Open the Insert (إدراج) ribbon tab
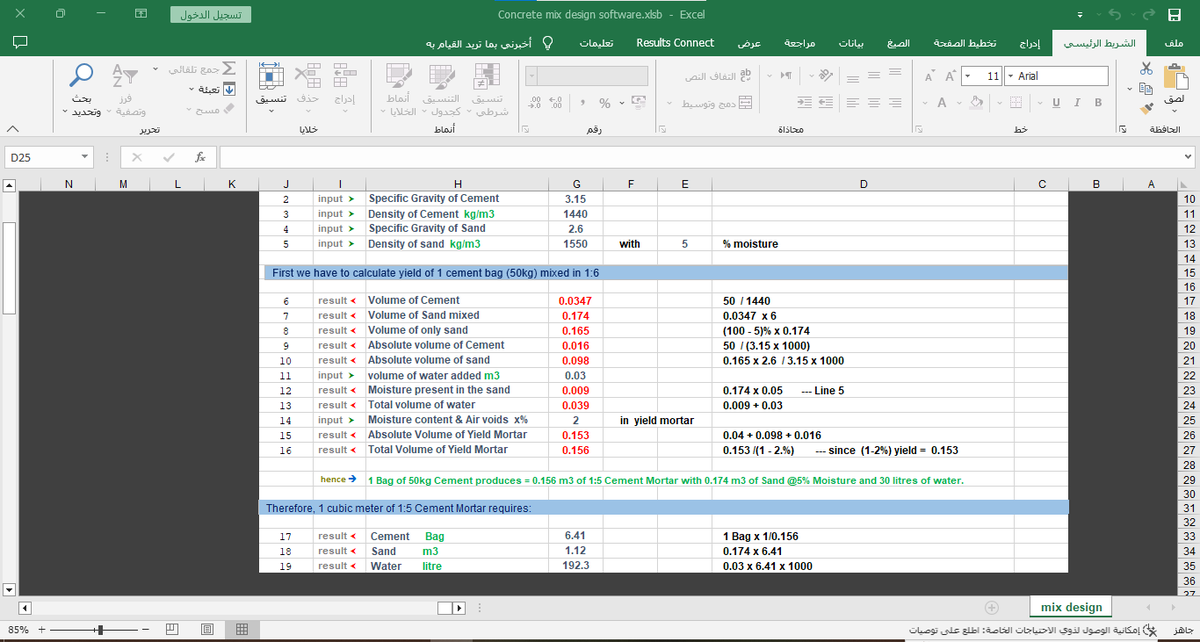 [x=1029, y=43]
